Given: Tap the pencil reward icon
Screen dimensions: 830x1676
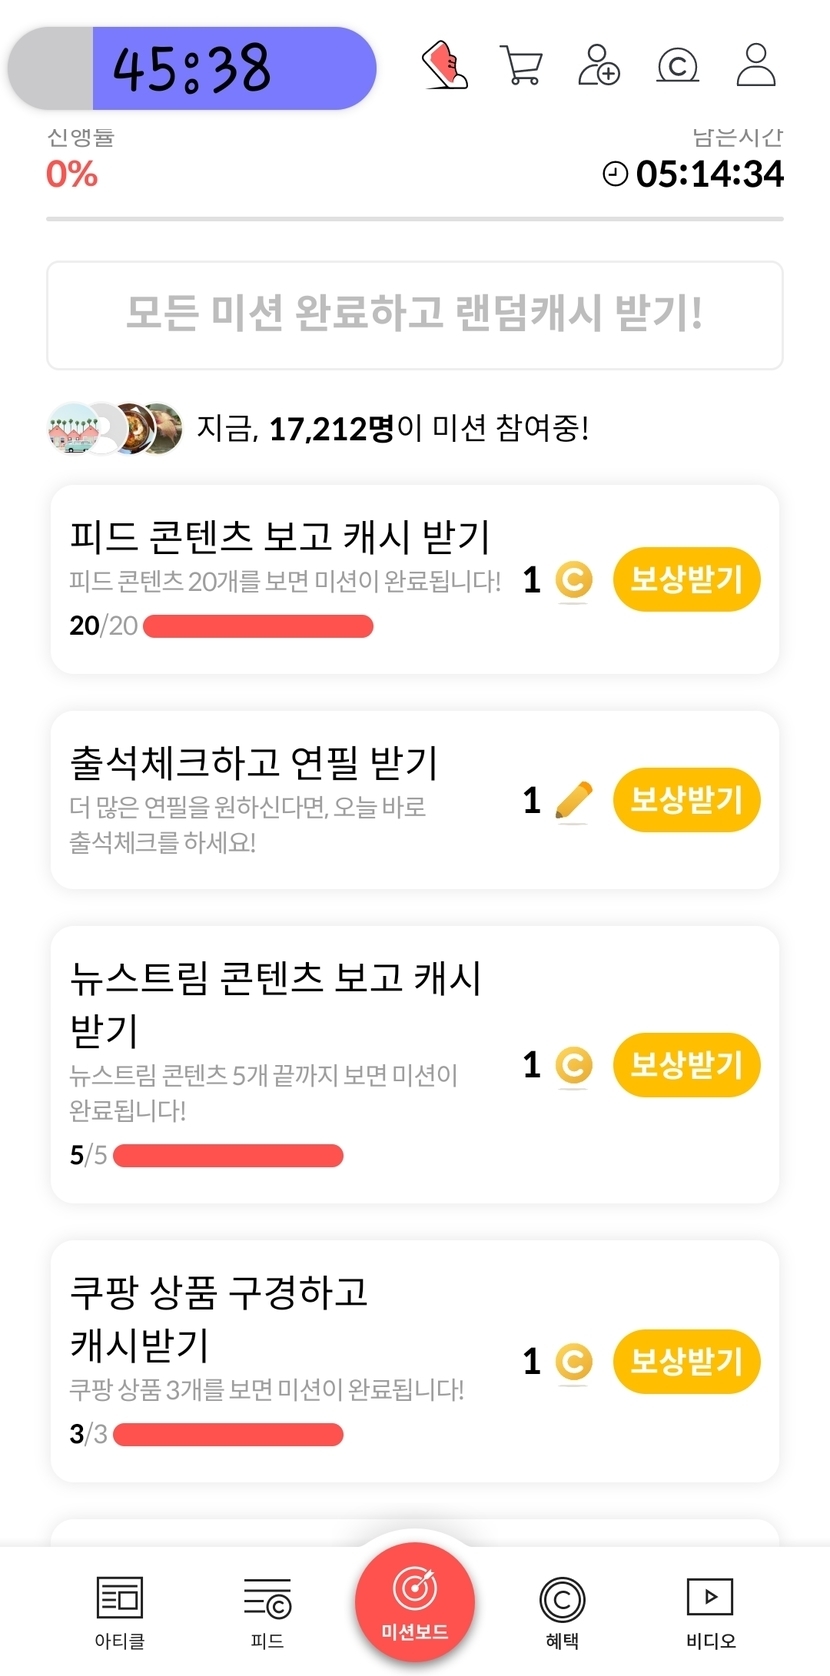Looking at the screenshot, I should [x=573, y=801].
